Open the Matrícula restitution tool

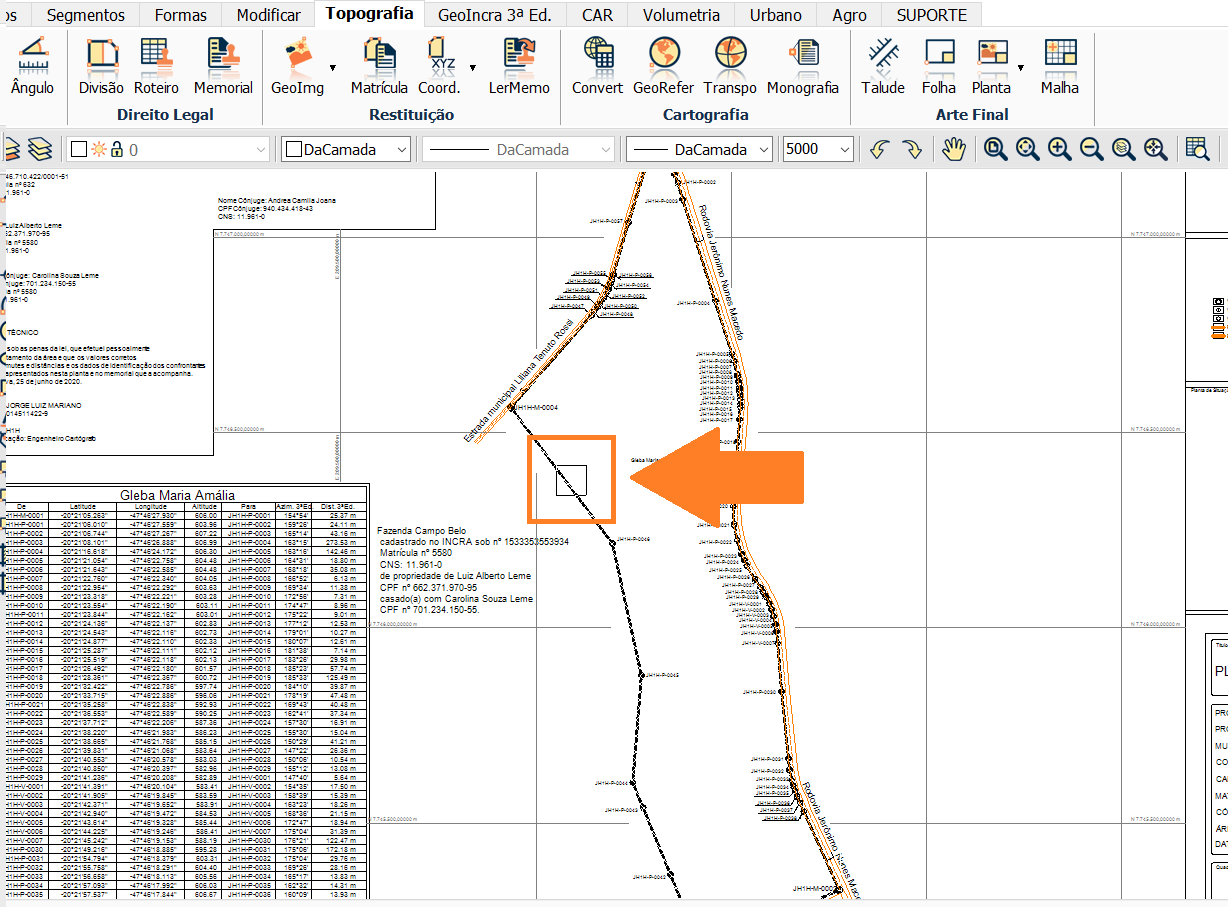point(379,66)
